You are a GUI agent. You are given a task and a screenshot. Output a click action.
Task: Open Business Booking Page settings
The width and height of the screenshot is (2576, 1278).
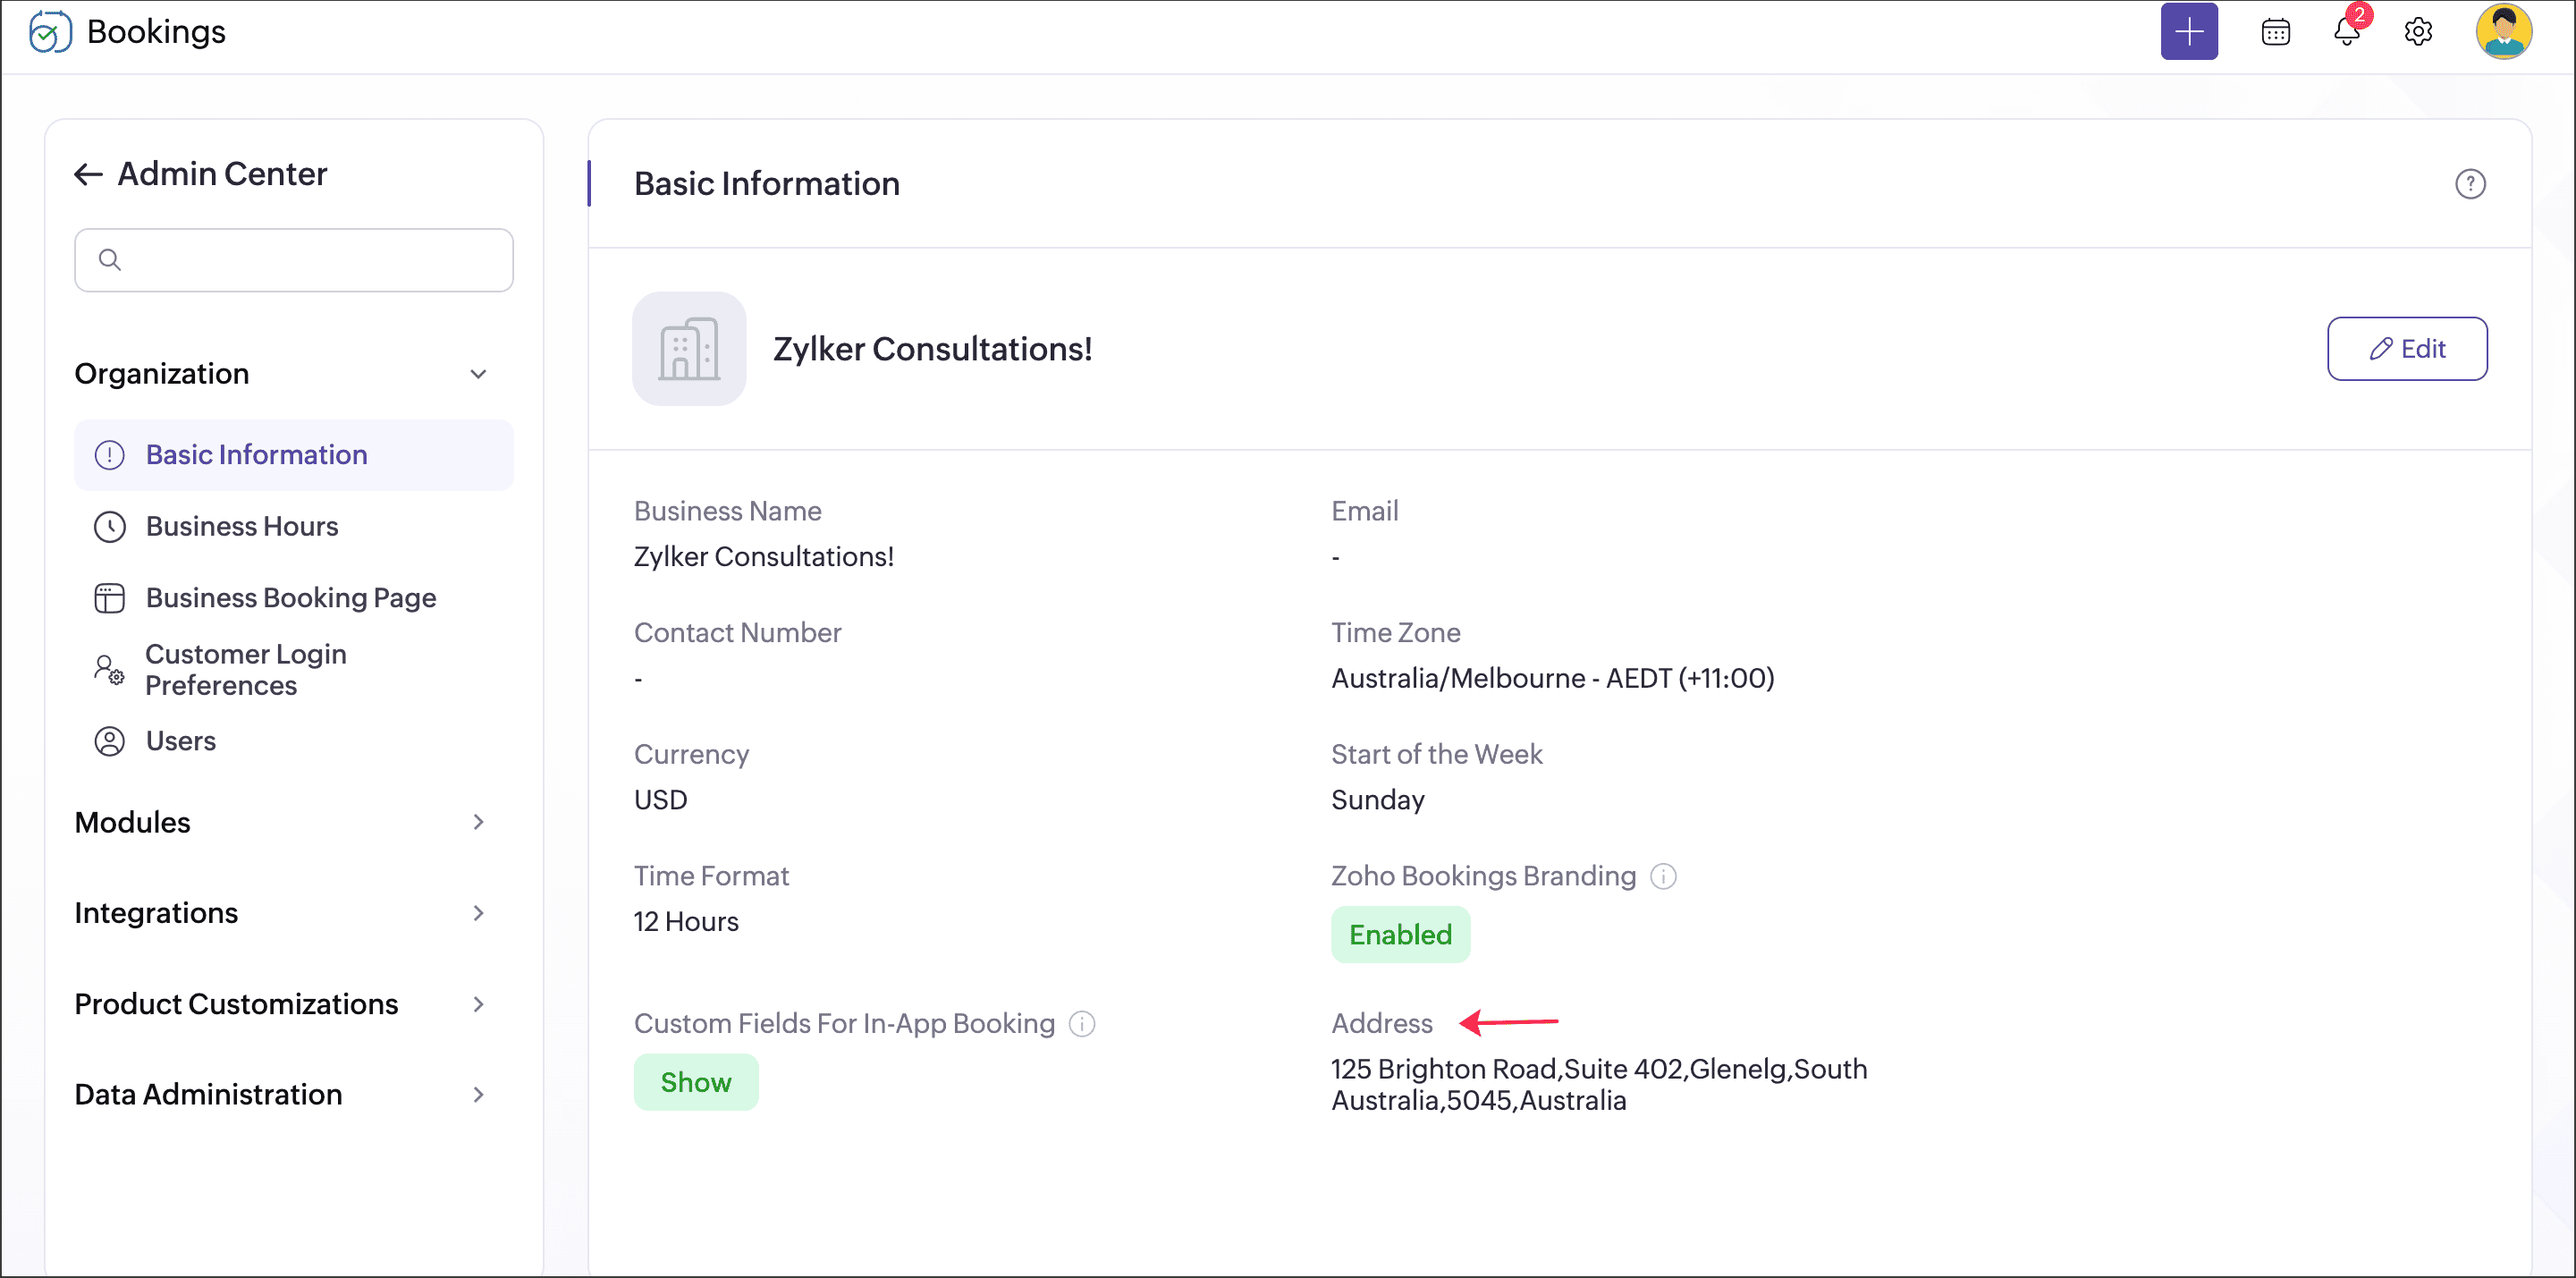[290, 598]
